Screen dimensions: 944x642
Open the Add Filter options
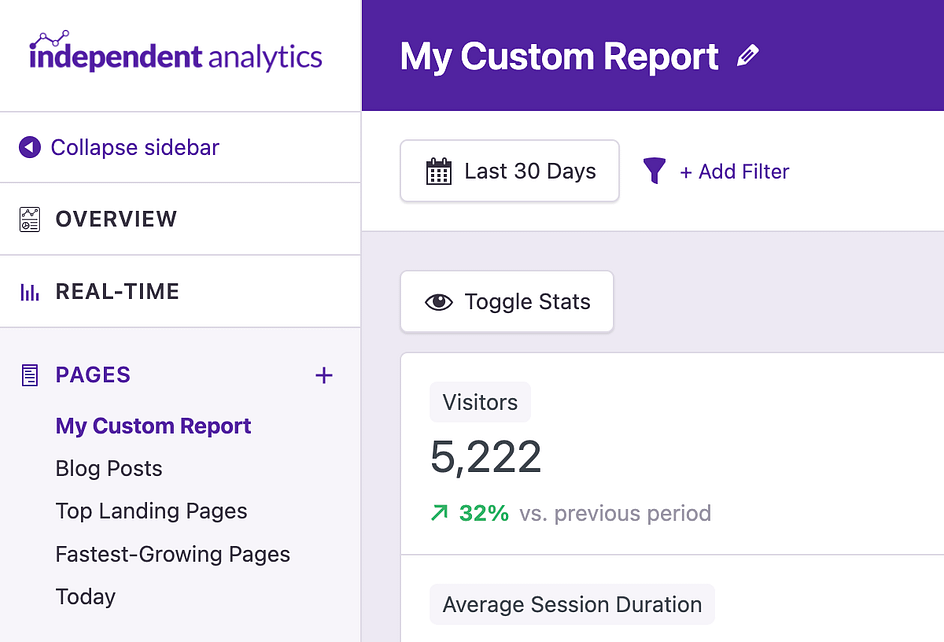(734, 171)
